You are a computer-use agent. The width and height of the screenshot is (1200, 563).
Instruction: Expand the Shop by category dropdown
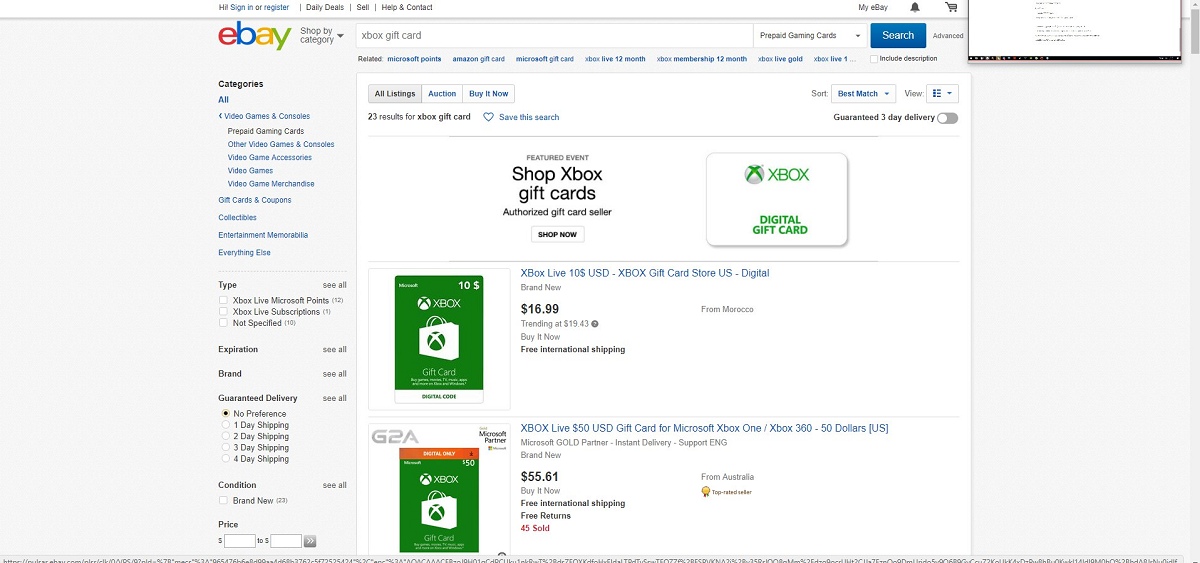coord(321,36)
